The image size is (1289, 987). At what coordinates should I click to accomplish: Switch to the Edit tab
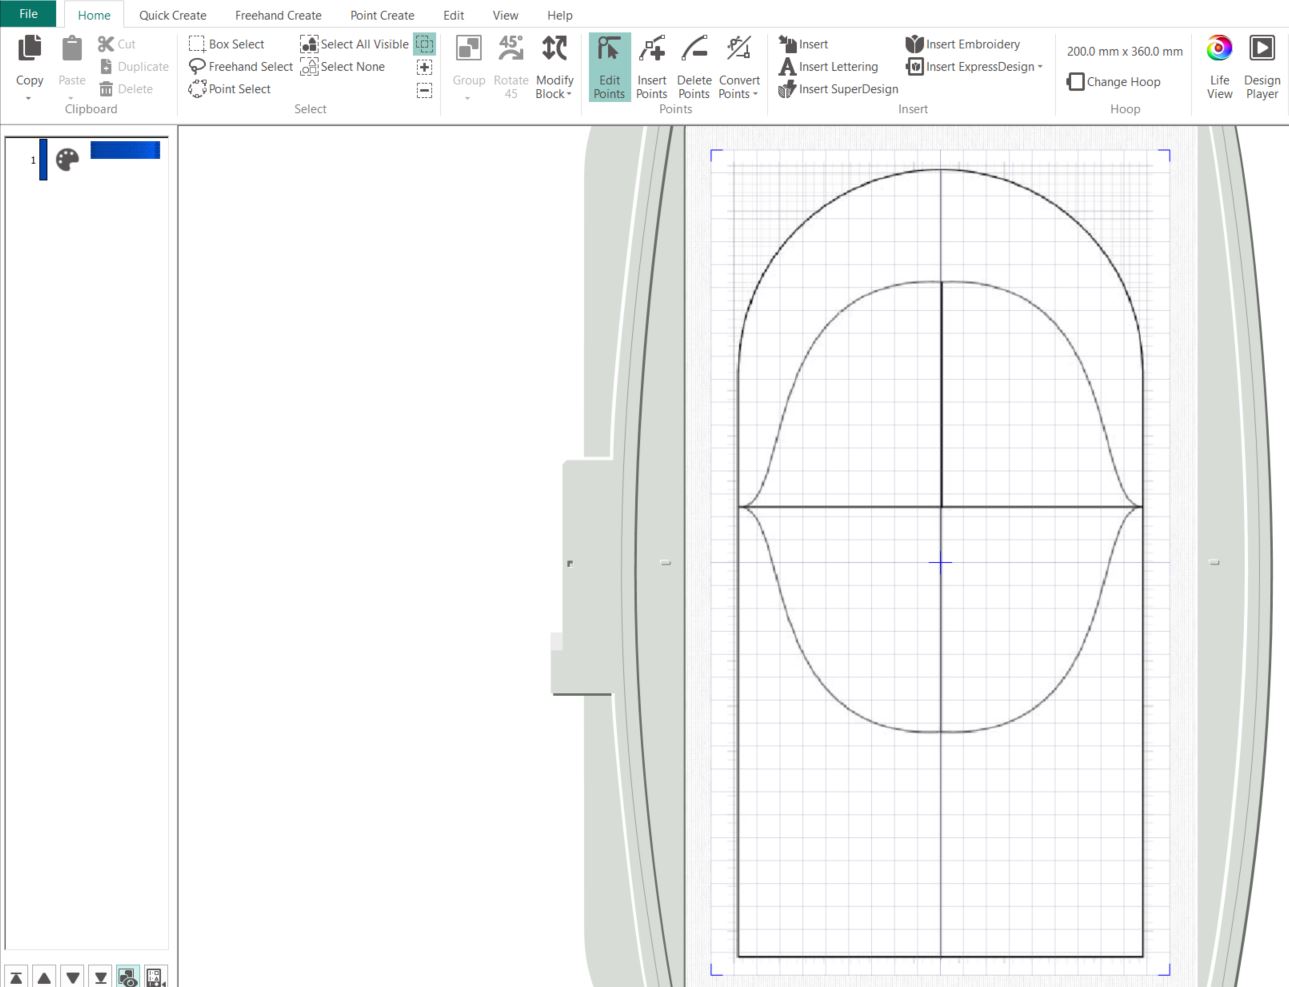pos(454,15)
